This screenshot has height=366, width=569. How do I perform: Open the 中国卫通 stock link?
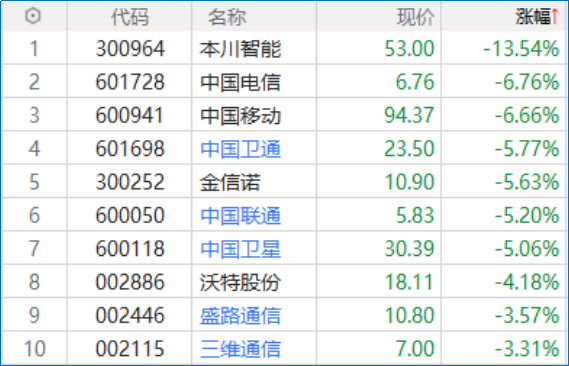[x=241, y=149]
